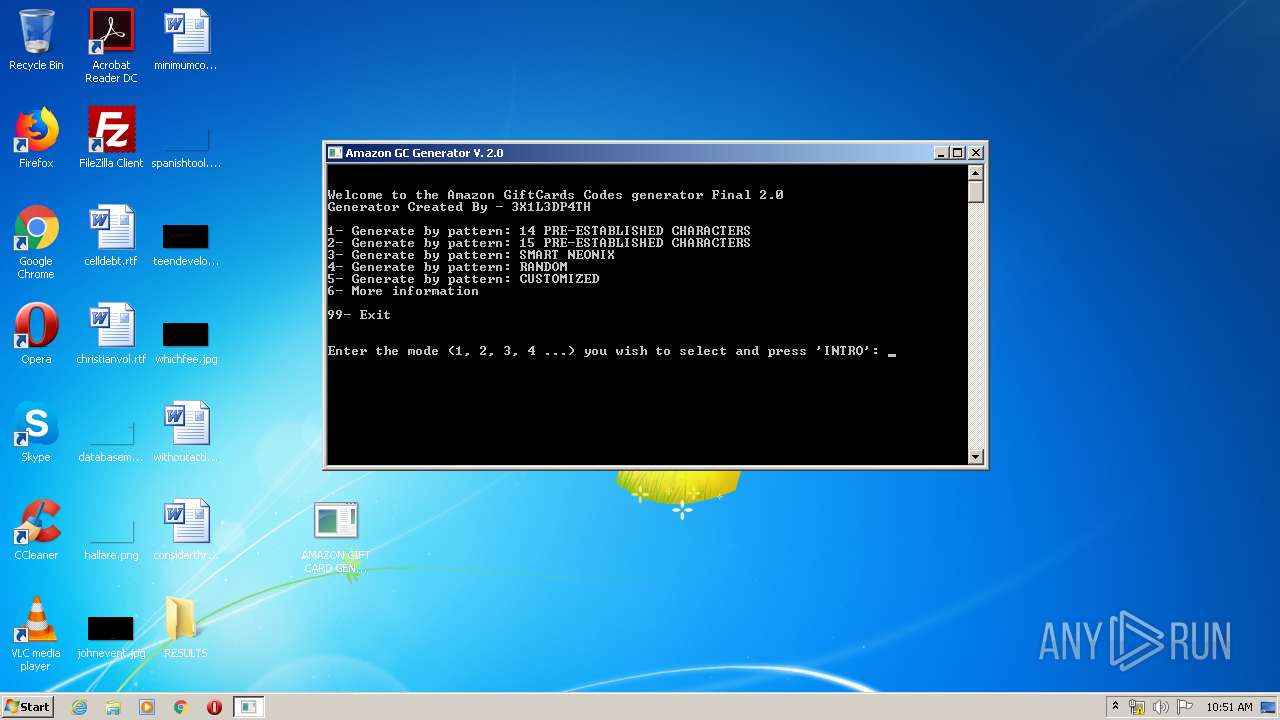
Task: Click the 'CUSTOMIZED' pattern line
Action: 463,279
